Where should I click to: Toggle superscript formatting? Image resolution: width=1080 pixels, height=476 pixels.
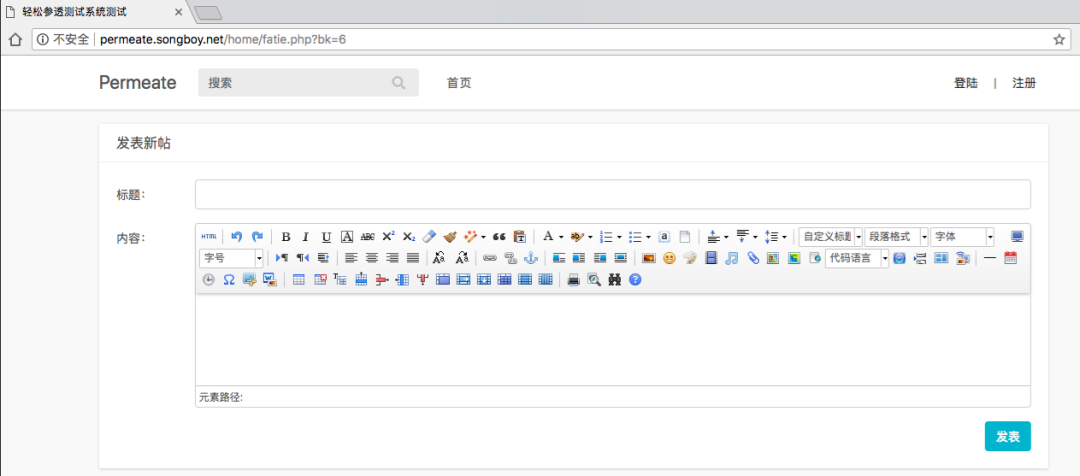click(x=388, y=237)
